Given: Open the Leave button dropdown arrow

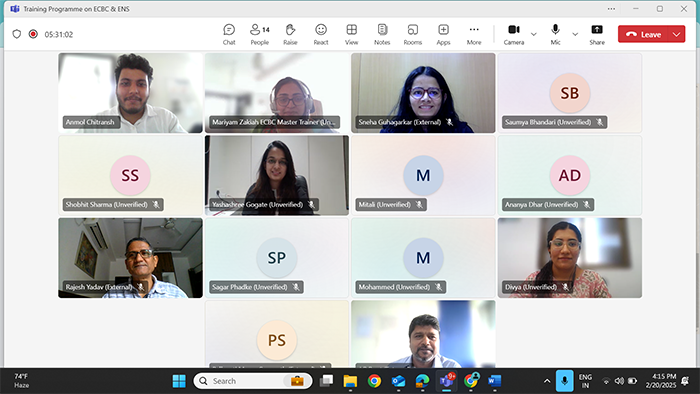Looking at the screenshot, I should pos(676,34).
